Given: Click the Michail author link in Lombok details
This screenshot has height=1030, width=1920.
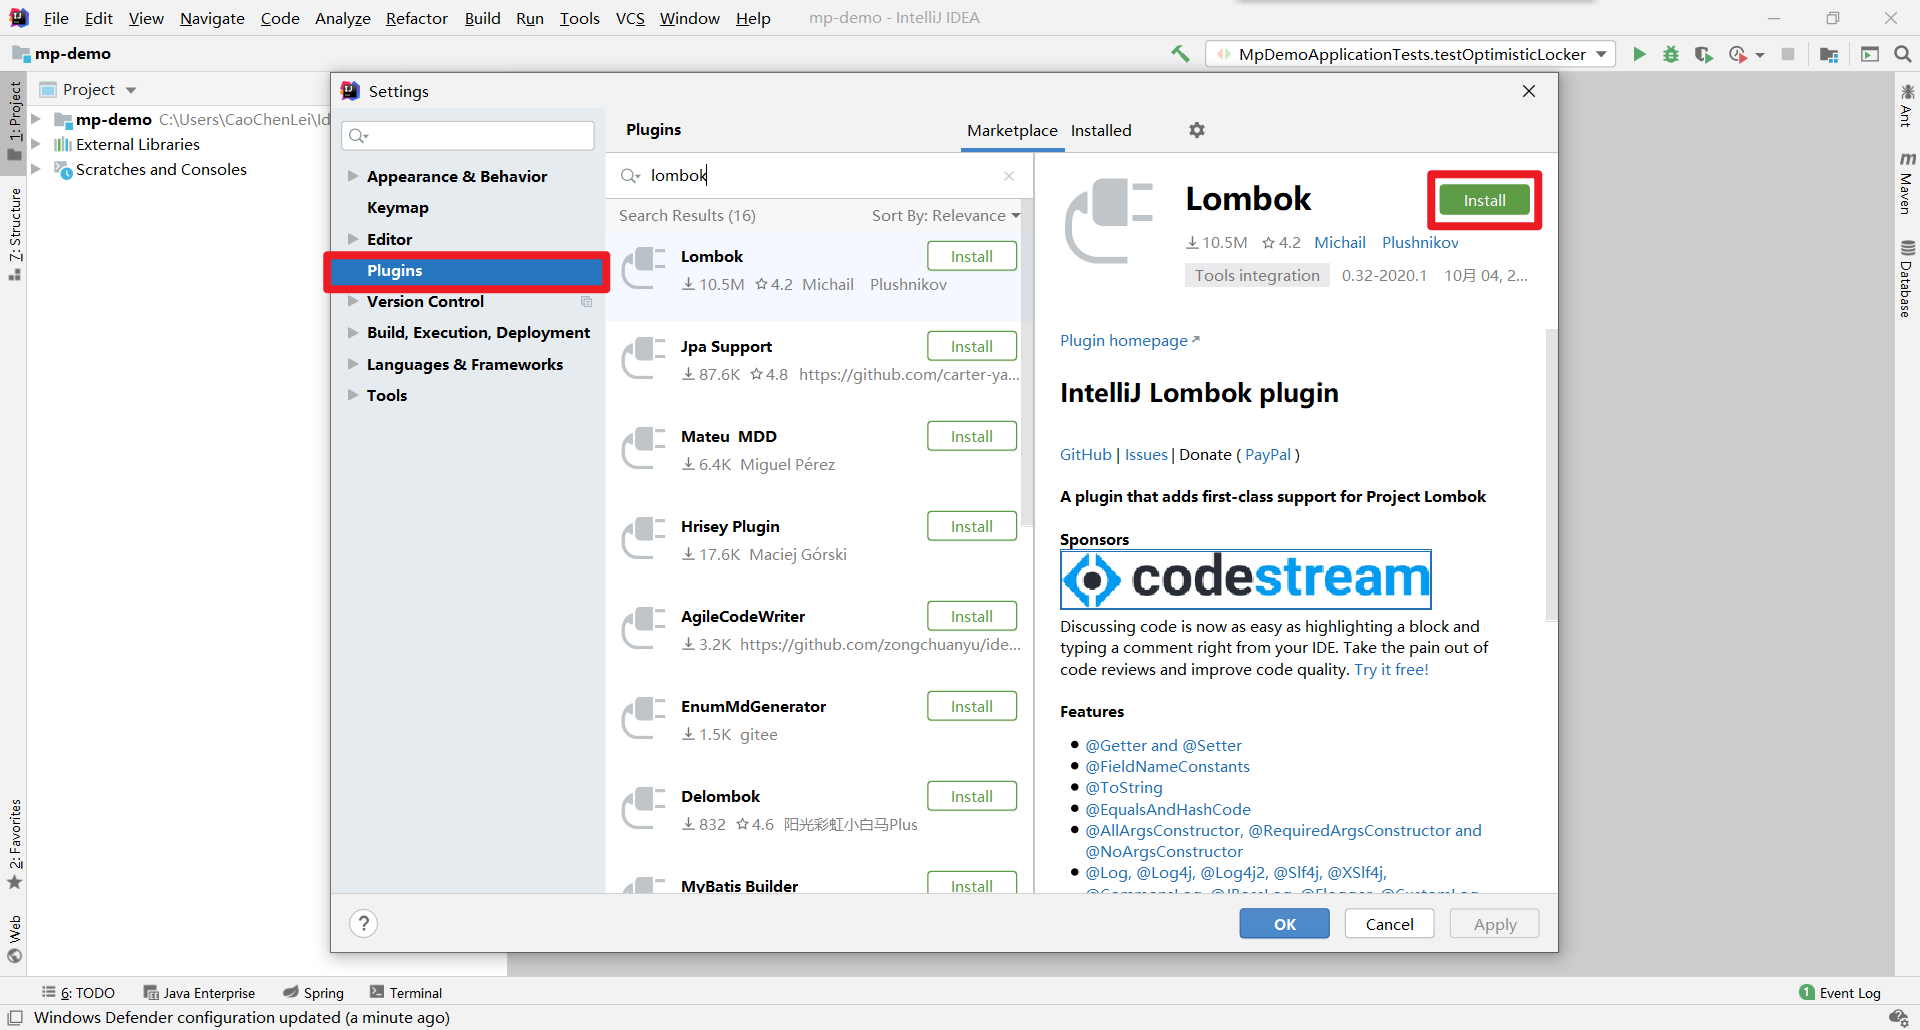Looking at the screenshot, I should point(1339,243).
